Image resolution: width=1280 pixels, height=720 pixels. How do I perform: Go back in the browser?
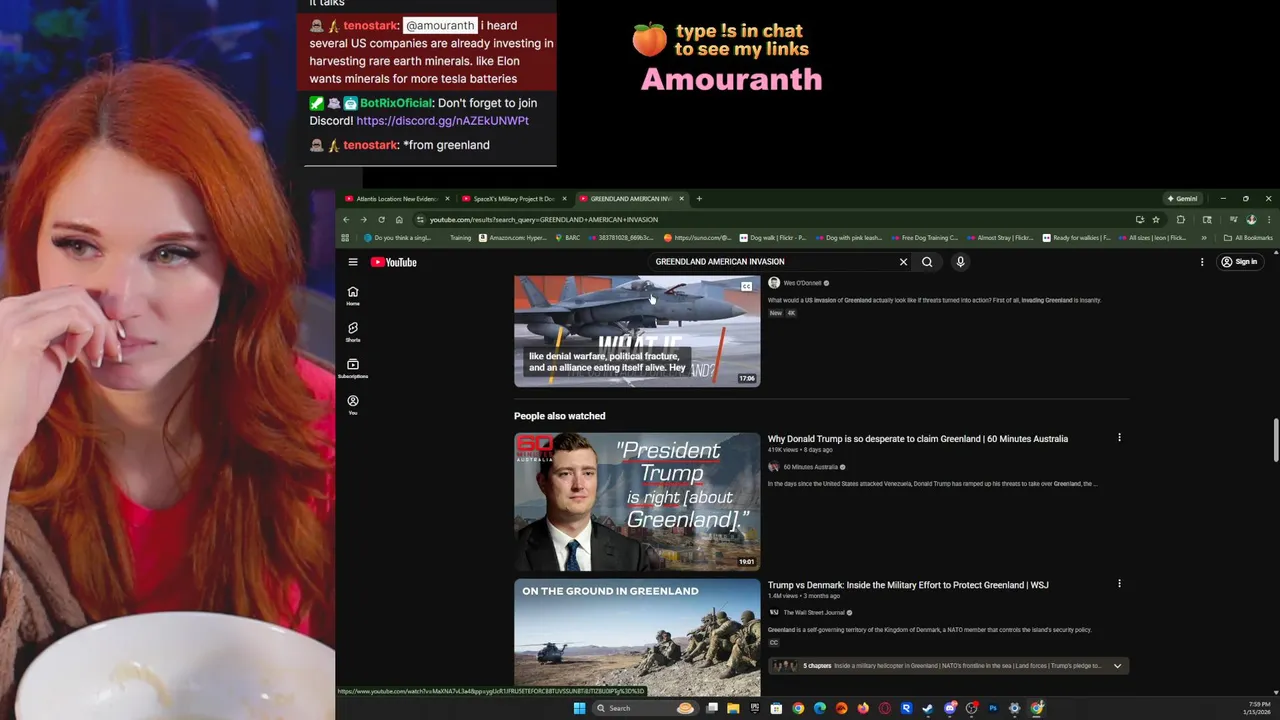coord(346,220)
